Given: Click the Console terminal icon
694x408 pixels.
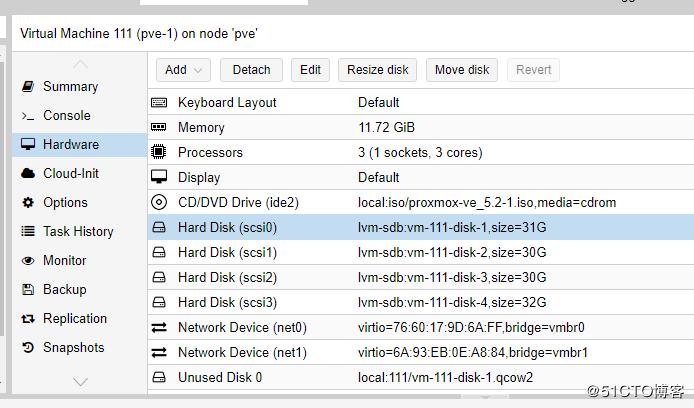Looking at the screenshot, I should pos(28,116).
